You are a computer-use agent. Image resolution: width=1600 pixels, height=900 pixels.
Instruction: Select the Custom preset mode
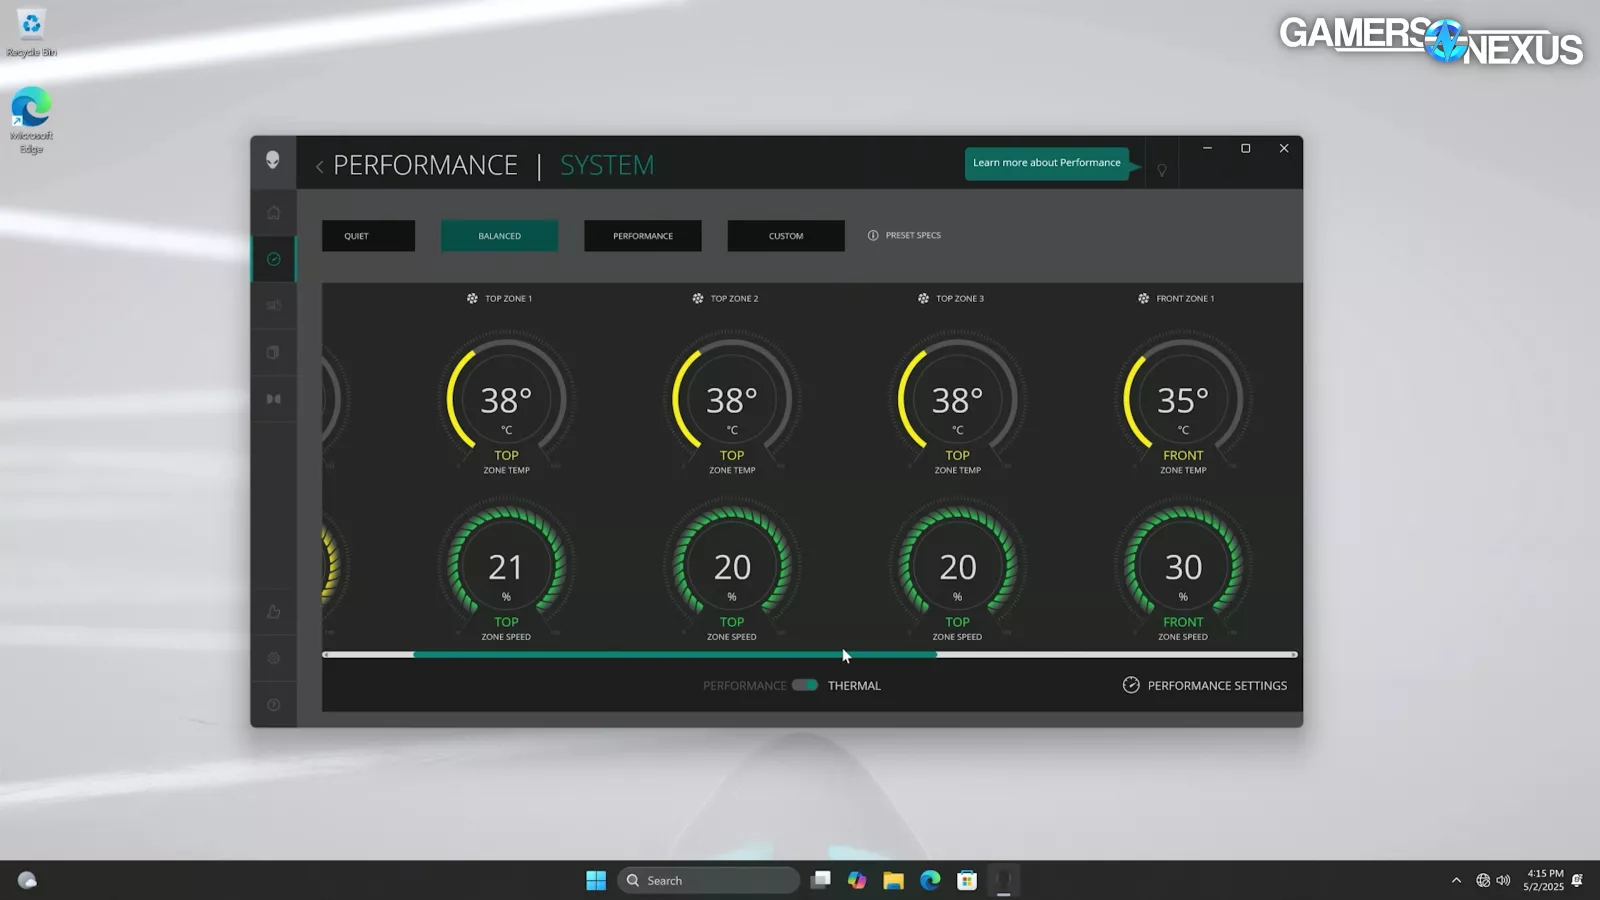click(786, 236)
